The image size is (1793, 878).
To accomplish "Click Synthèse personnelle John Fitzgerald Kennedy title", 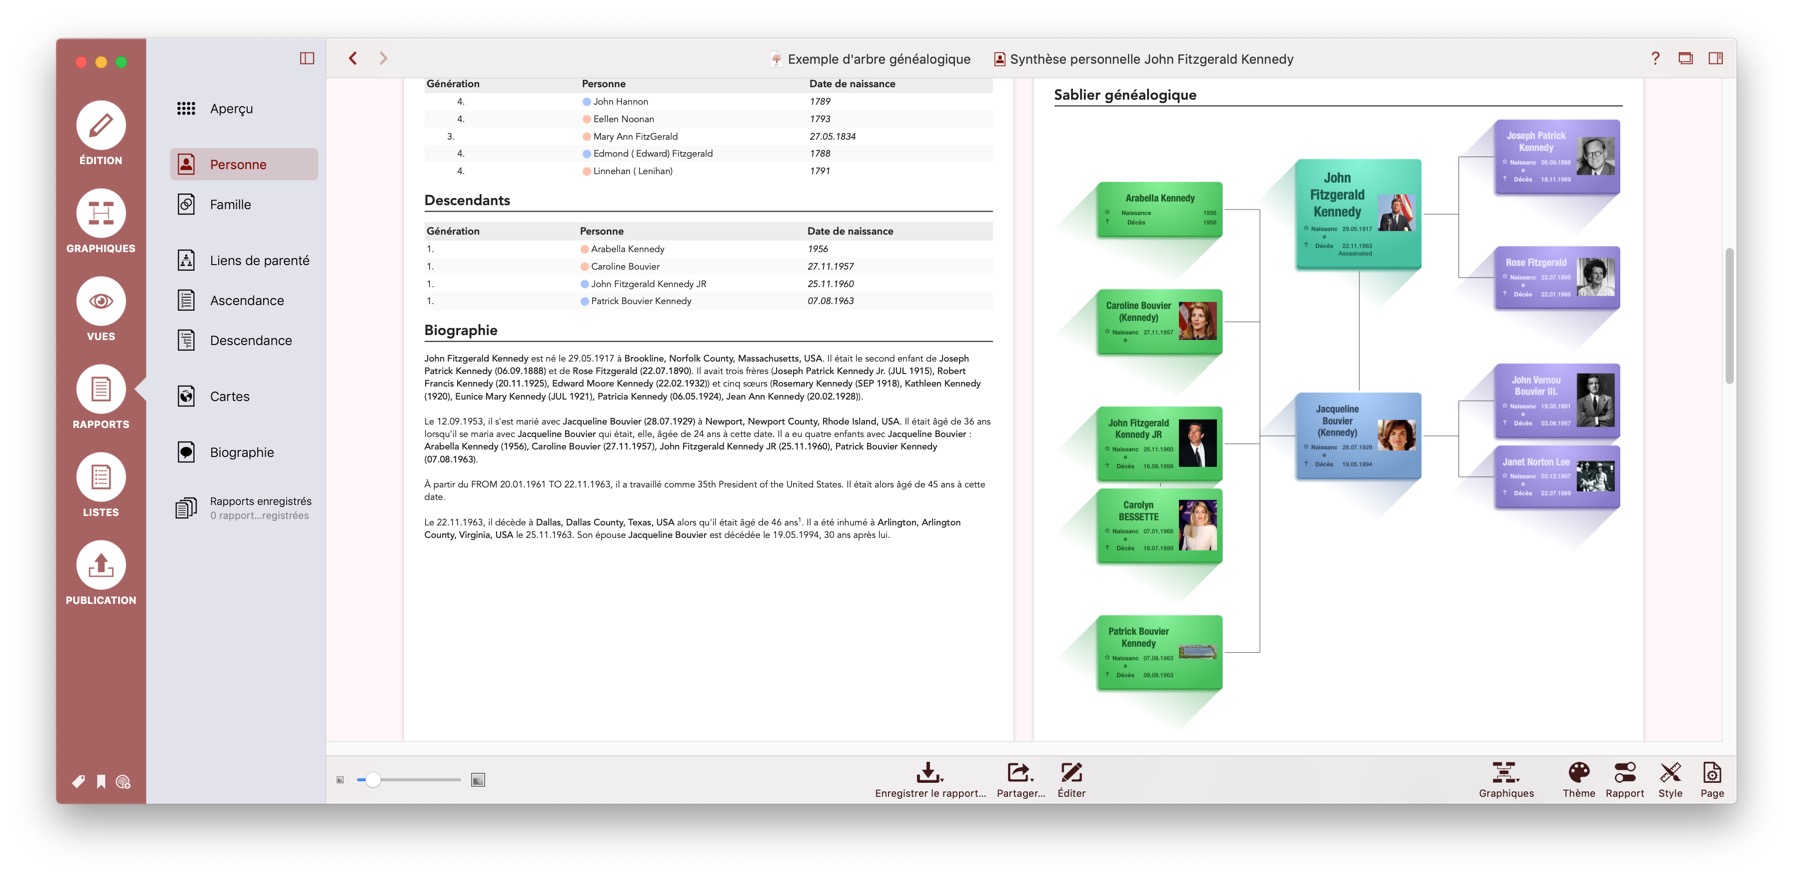I will coord(1143,59).
